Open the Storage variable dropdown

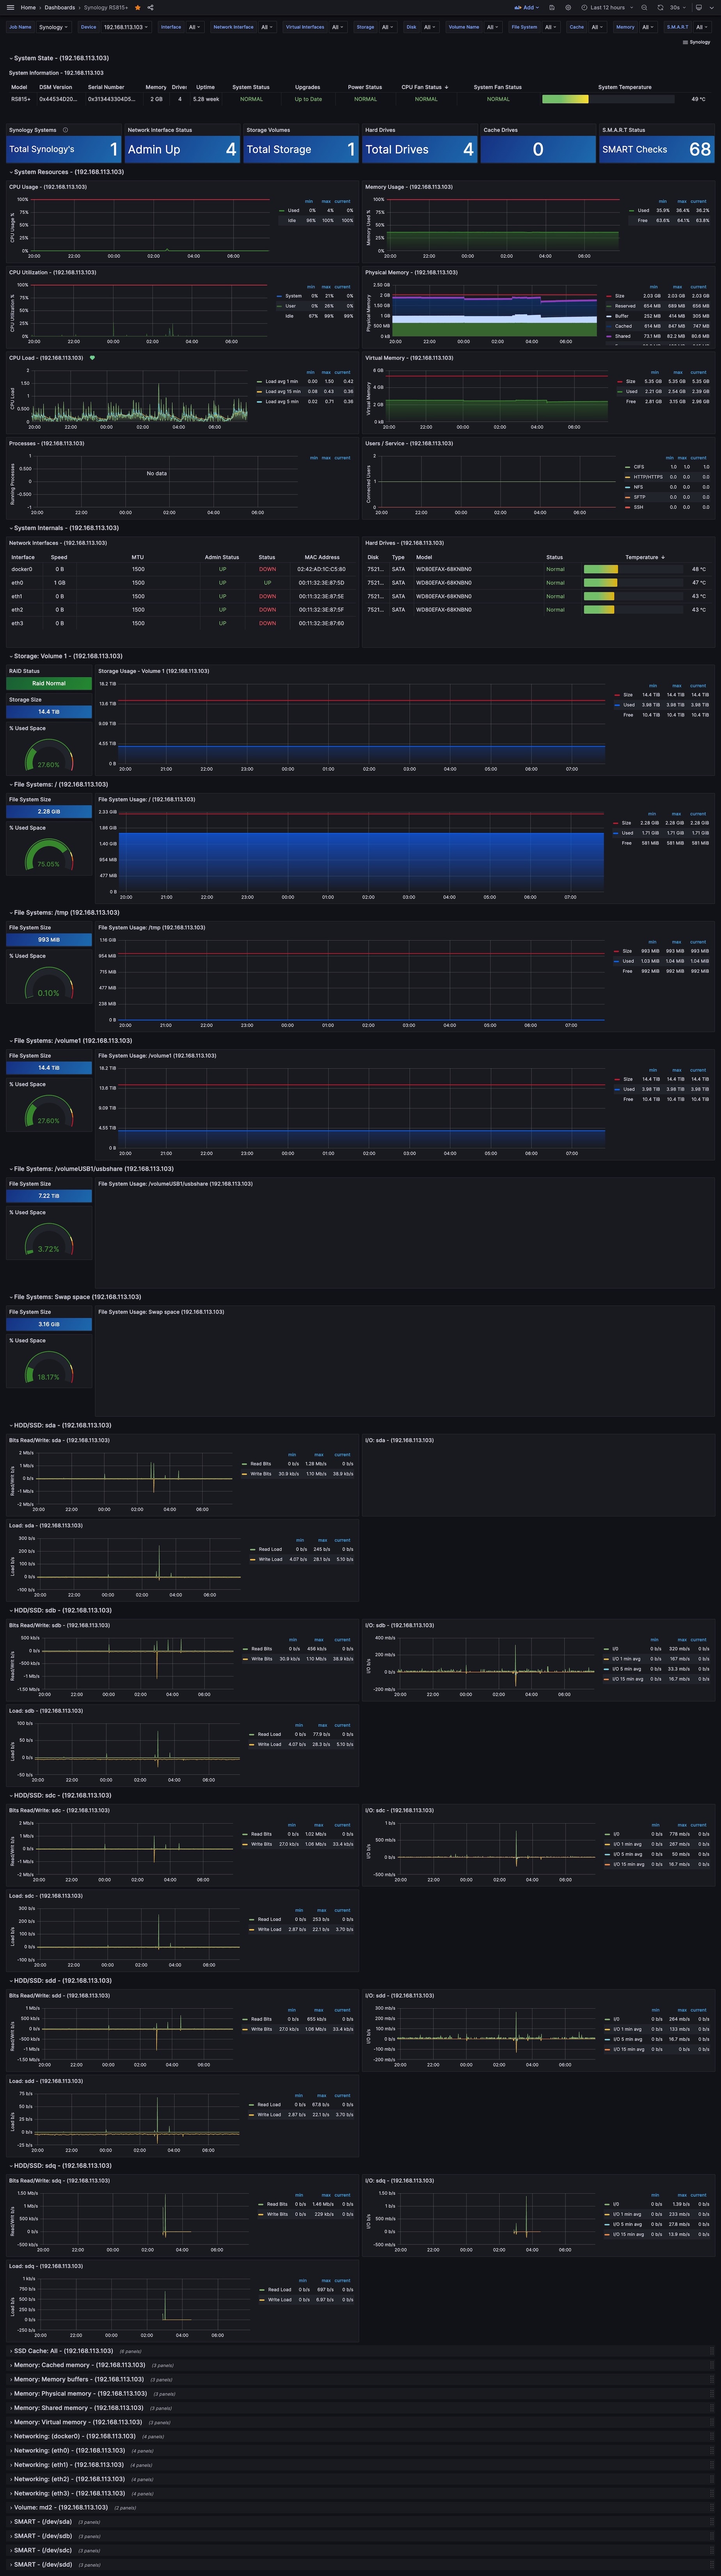click(388, 27)
